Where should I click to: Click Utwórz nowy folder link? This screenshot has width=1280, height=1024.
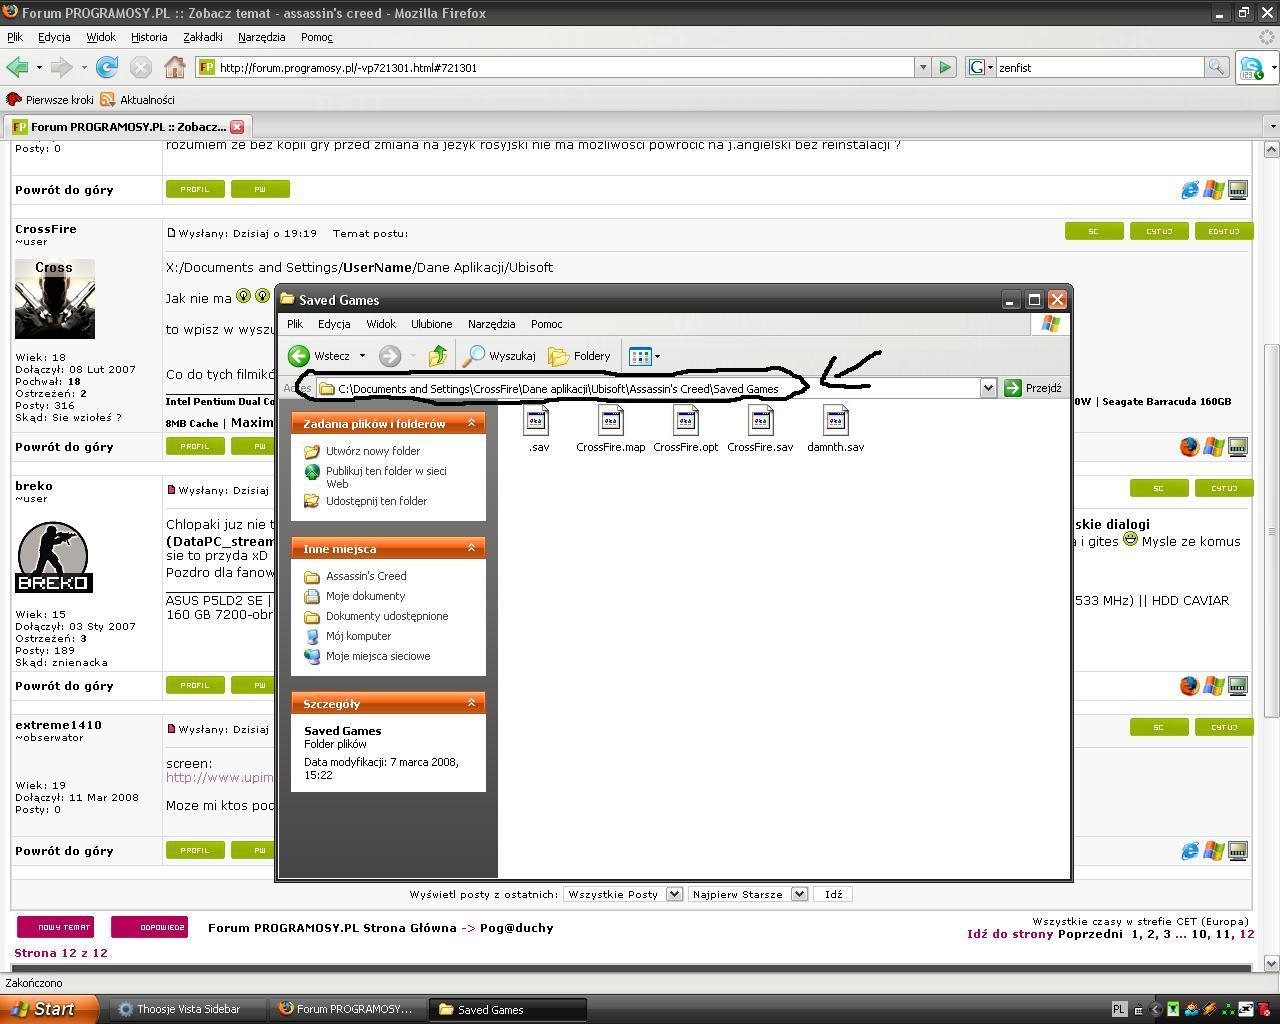tap(373, 451)
